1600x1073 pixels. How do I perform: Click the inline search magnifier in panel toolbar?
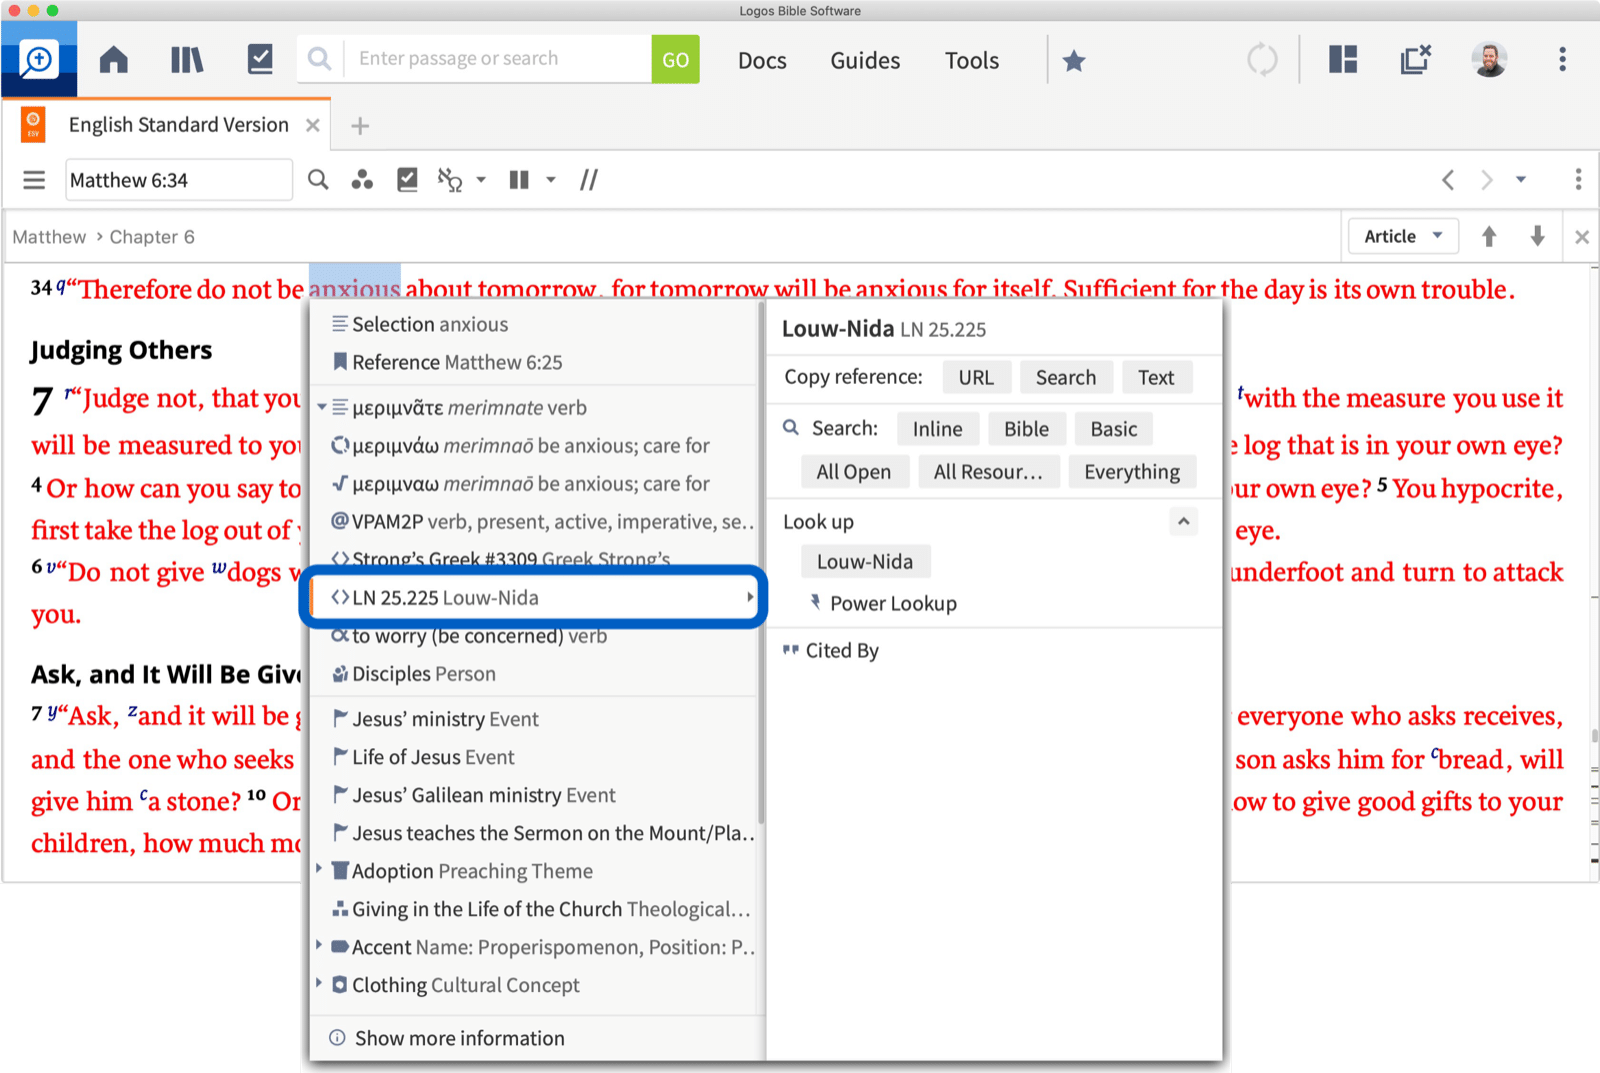point(318,180)
